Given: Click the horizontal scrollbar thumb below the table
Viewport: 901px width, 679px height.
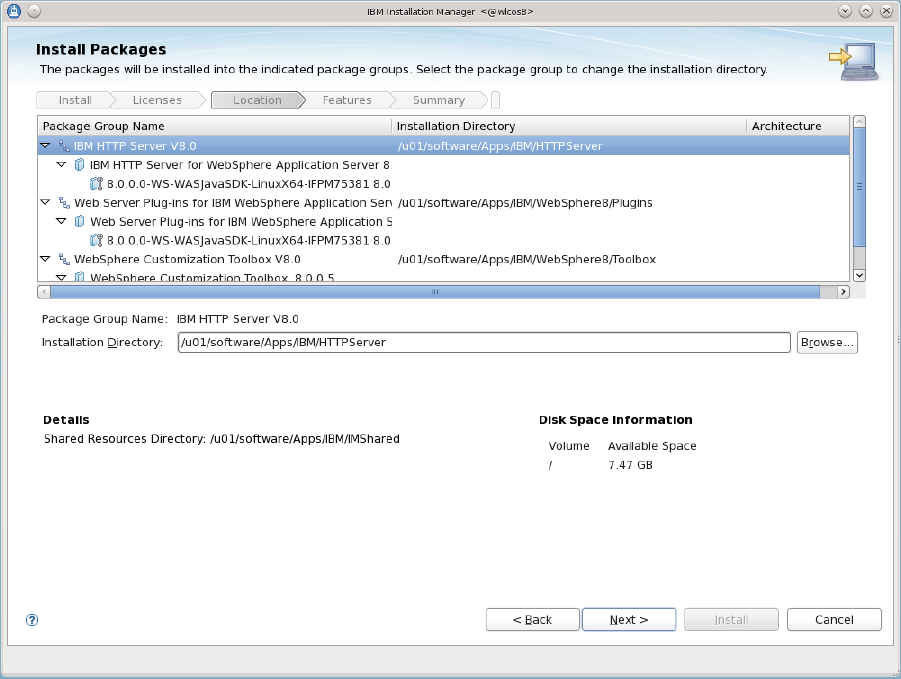Looking at the screenshot, I should [x=435, y=292].
